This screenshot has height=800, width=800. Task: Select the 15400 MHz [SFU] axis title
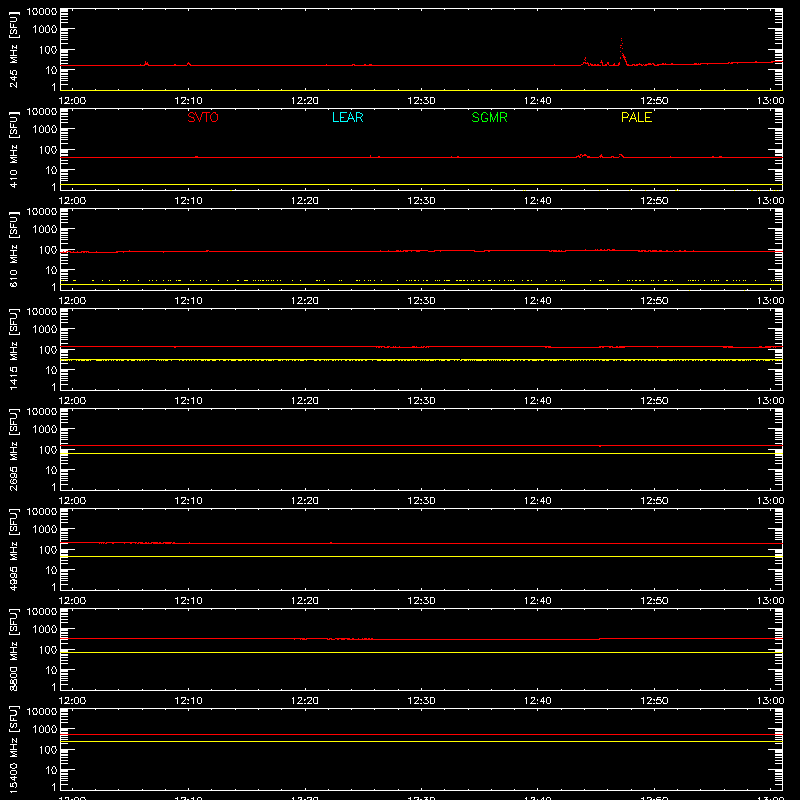(x=14, y=749)
